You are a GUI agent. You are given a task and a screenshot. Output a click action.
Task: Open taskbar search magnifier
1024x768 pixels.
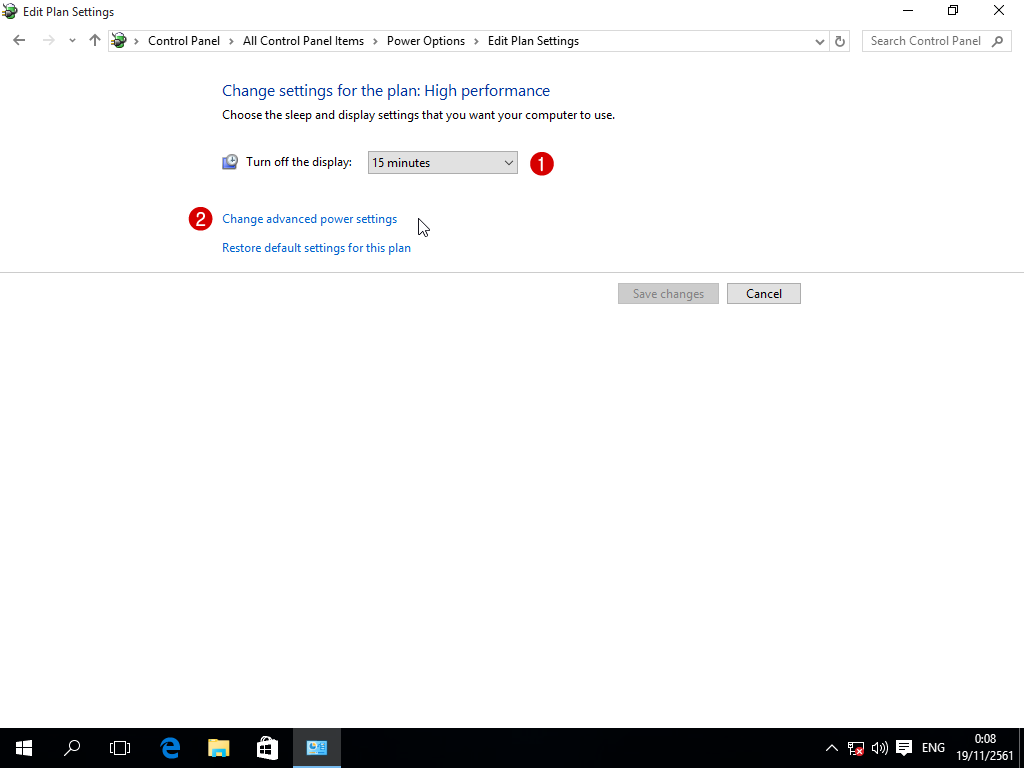coord(72,747)
